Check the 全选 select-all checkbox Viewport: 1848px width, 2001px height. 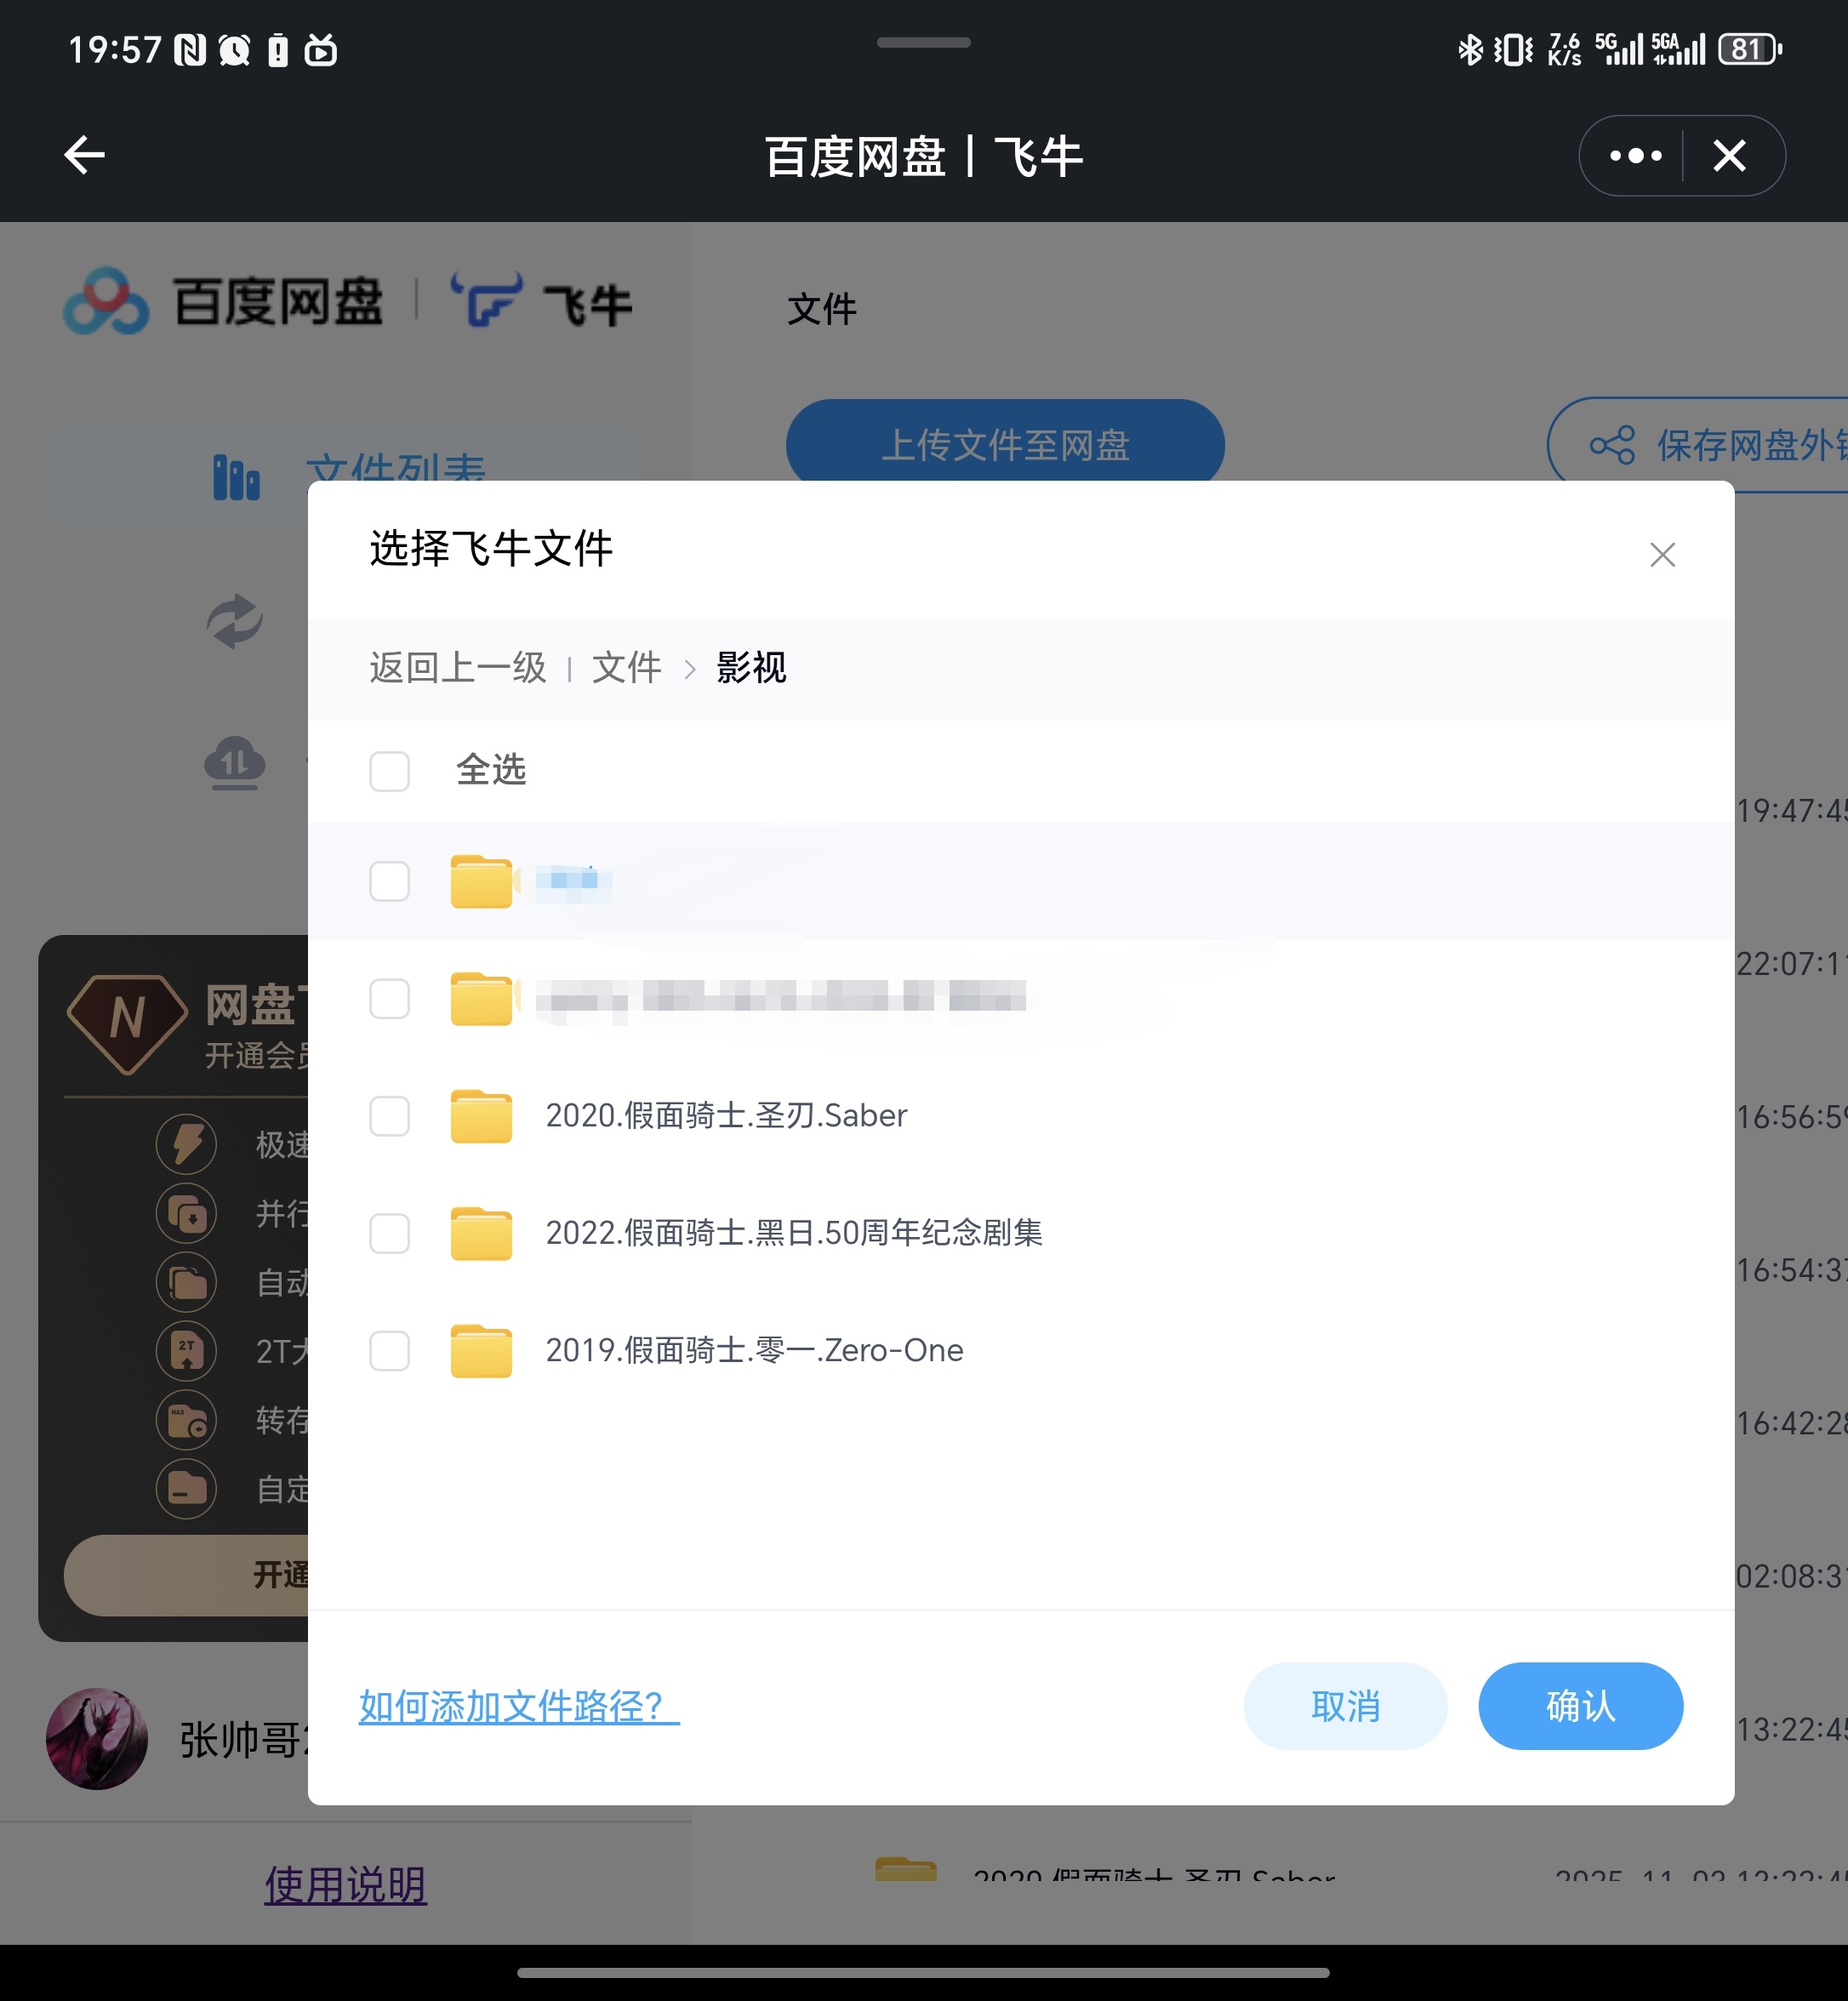[x=390, y=771]
